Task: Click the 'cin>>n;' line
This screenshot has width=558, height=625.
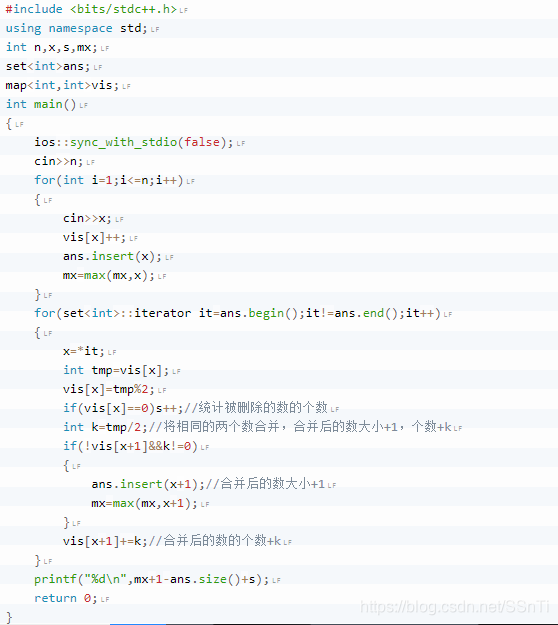Action: pos(59,161)
